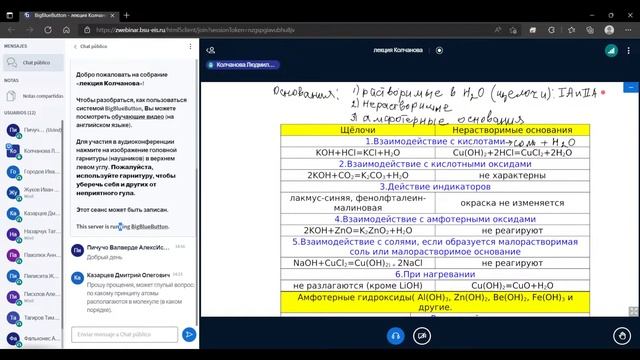Go to the browser home icon
Viewport: 640px width, 360px height.
(66, 30)
